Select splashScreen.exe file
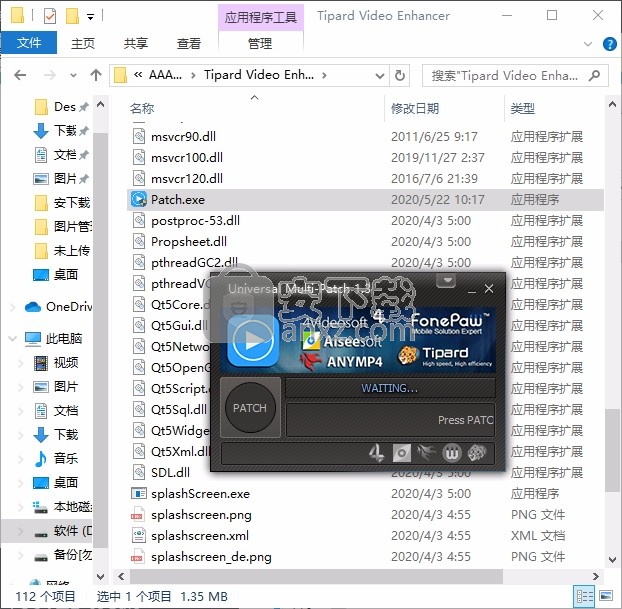The width and height of the screenshot is (622, 609). [x=200, y=494]
